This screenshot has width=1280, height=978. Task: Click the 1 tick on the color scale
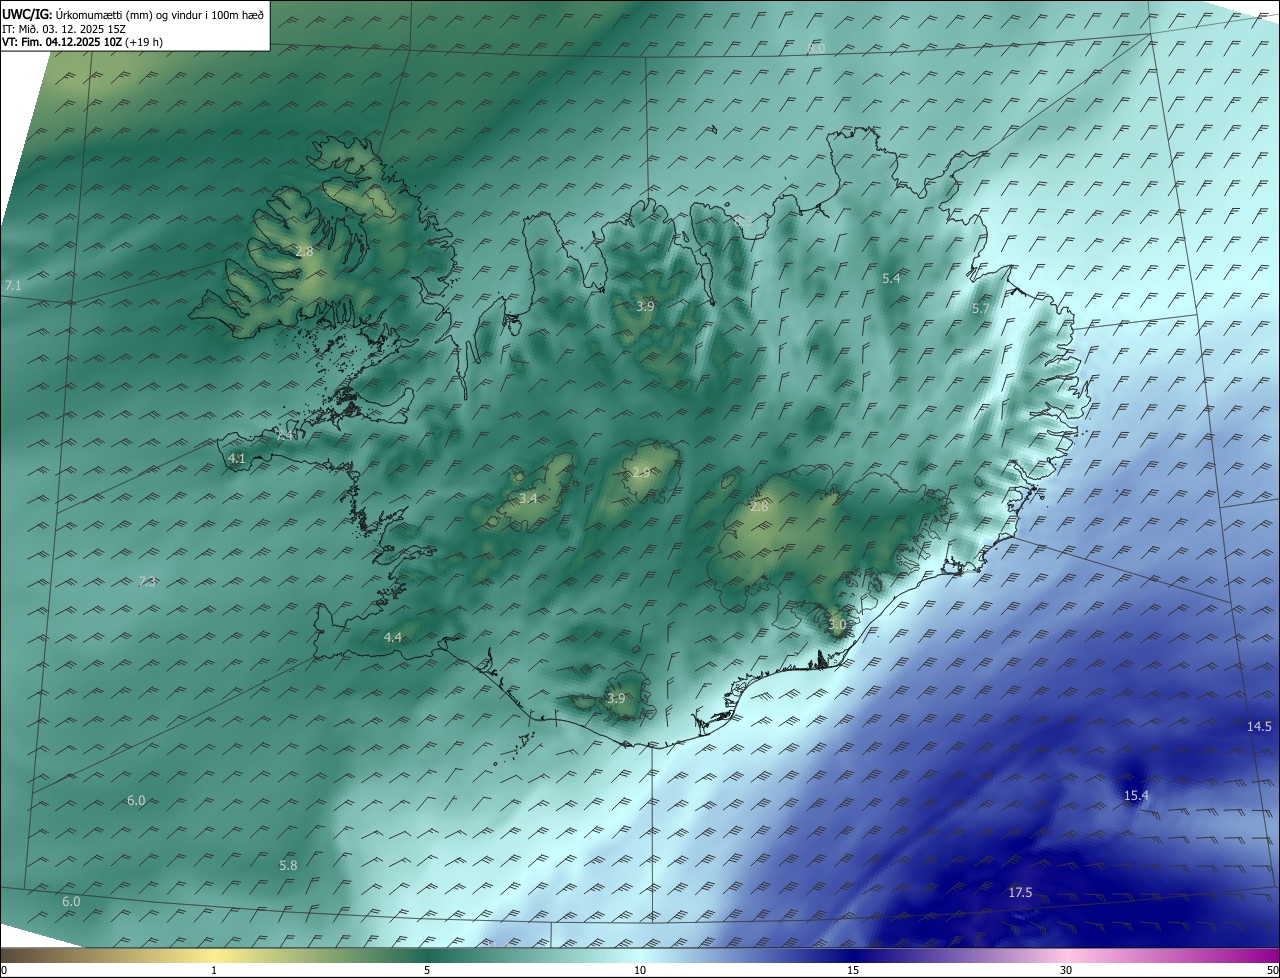[215, 970]
